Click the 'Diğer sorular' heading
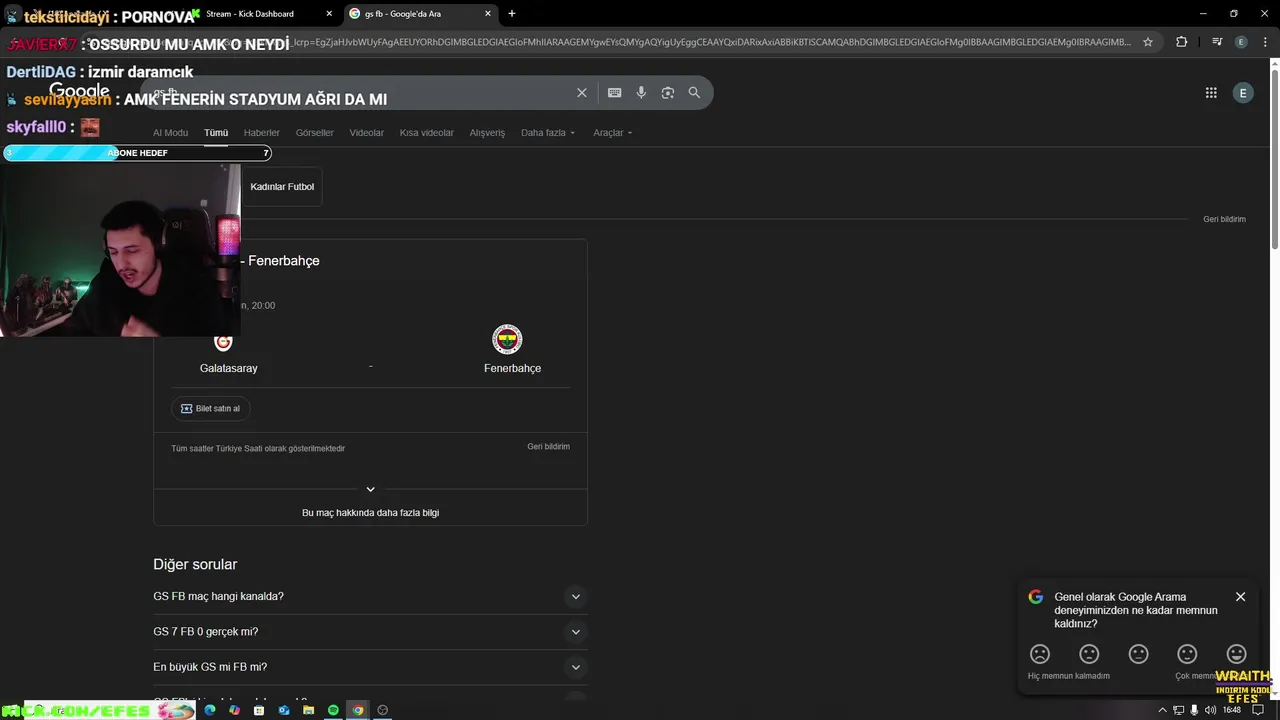1280x720 pixels. pos(195,564)
